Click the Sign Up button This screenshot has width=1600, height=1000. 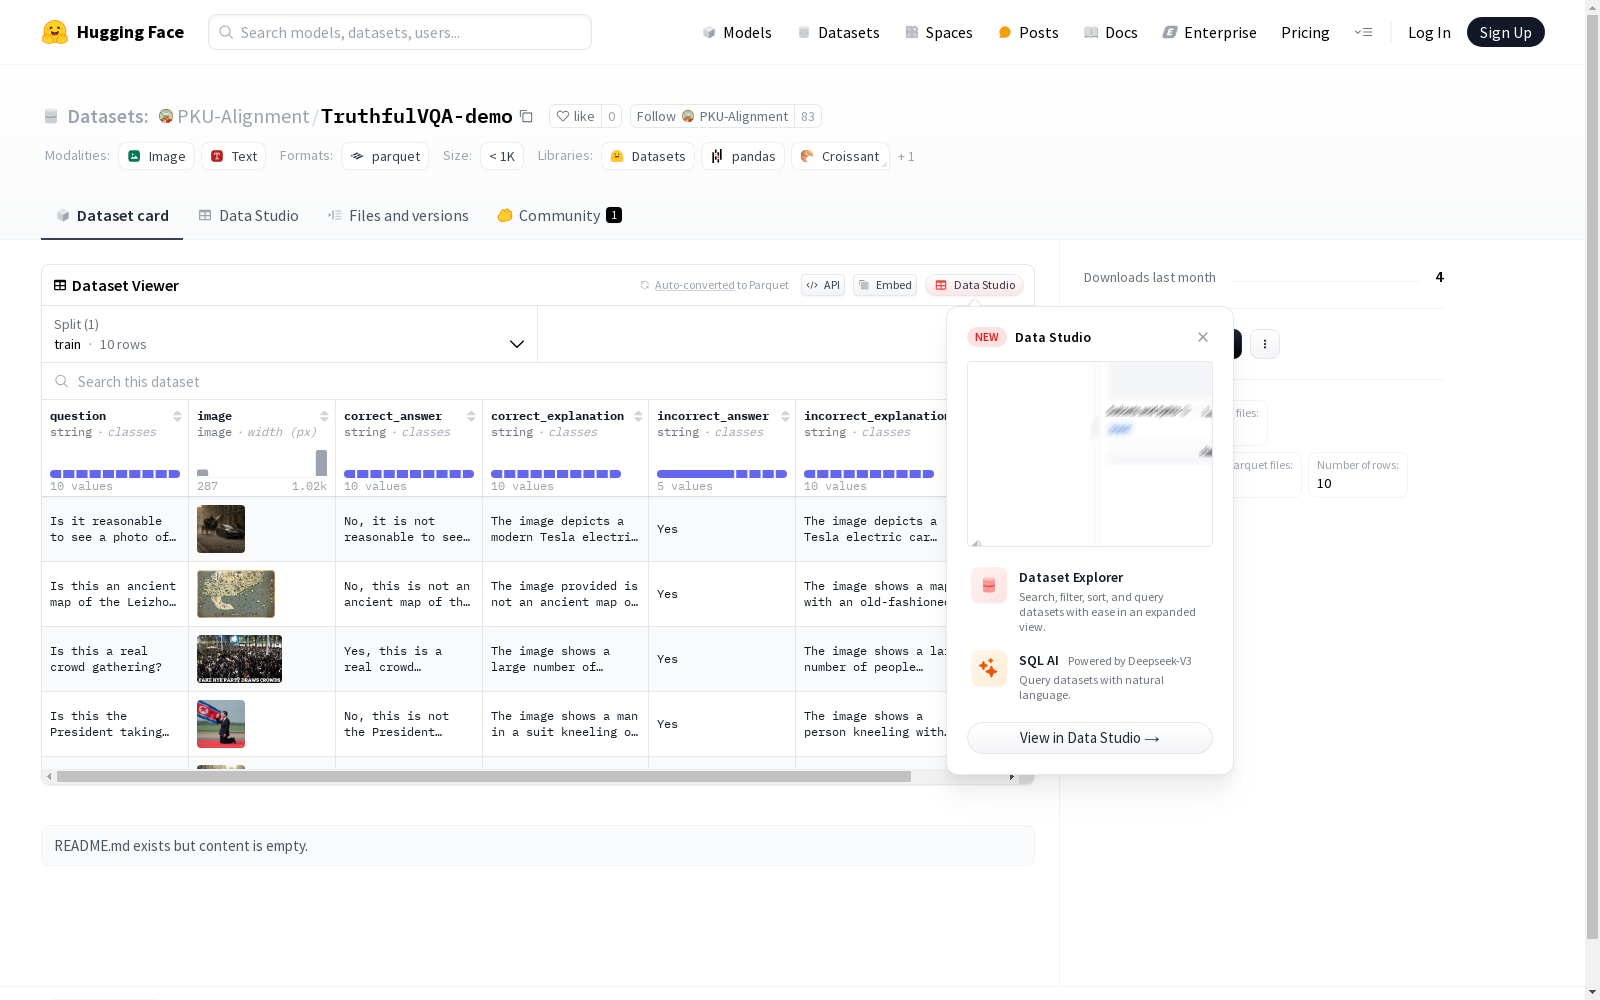(x=1505, y=32)
